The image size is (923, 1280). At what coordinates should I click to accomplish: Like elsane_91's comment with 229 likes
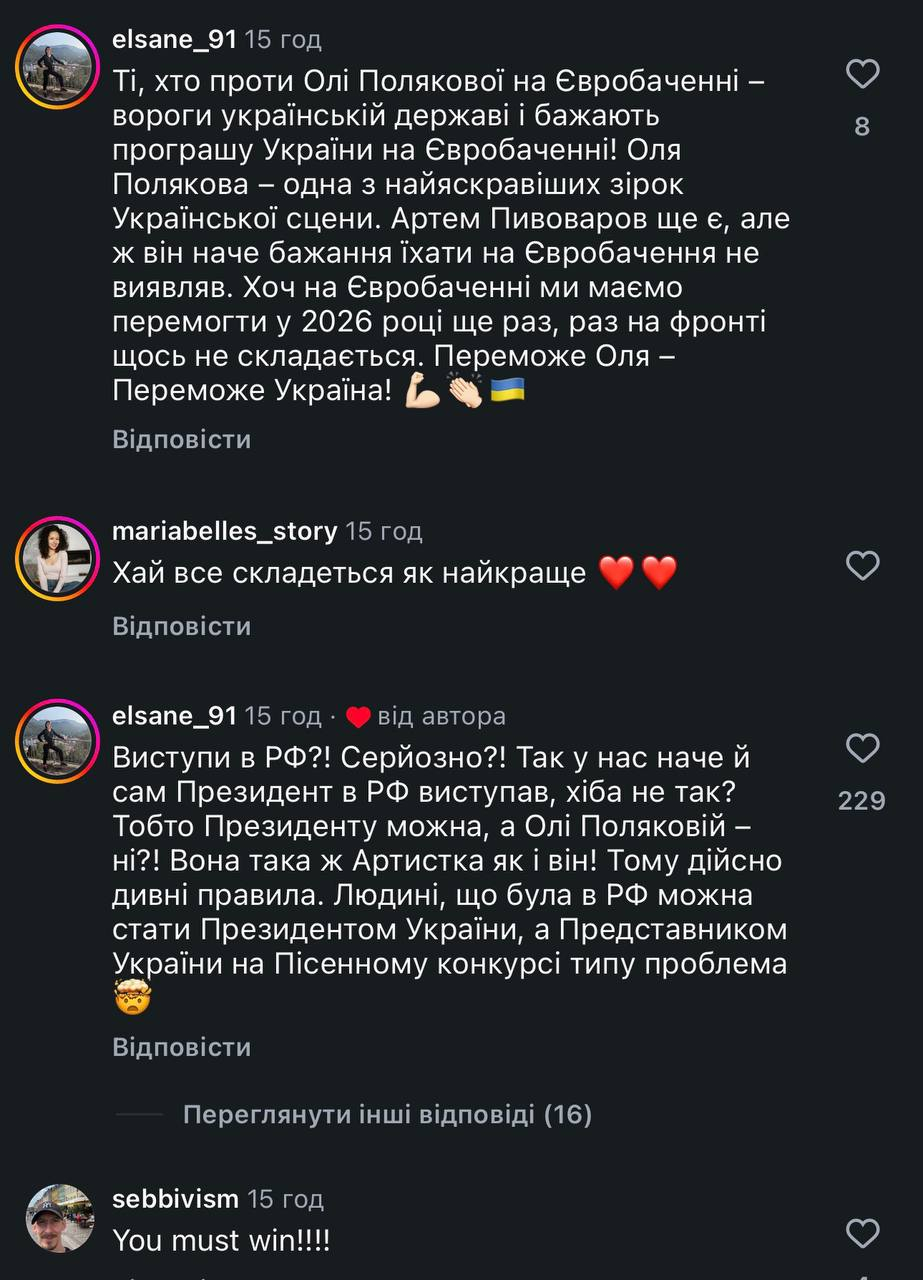coord(862,748)
